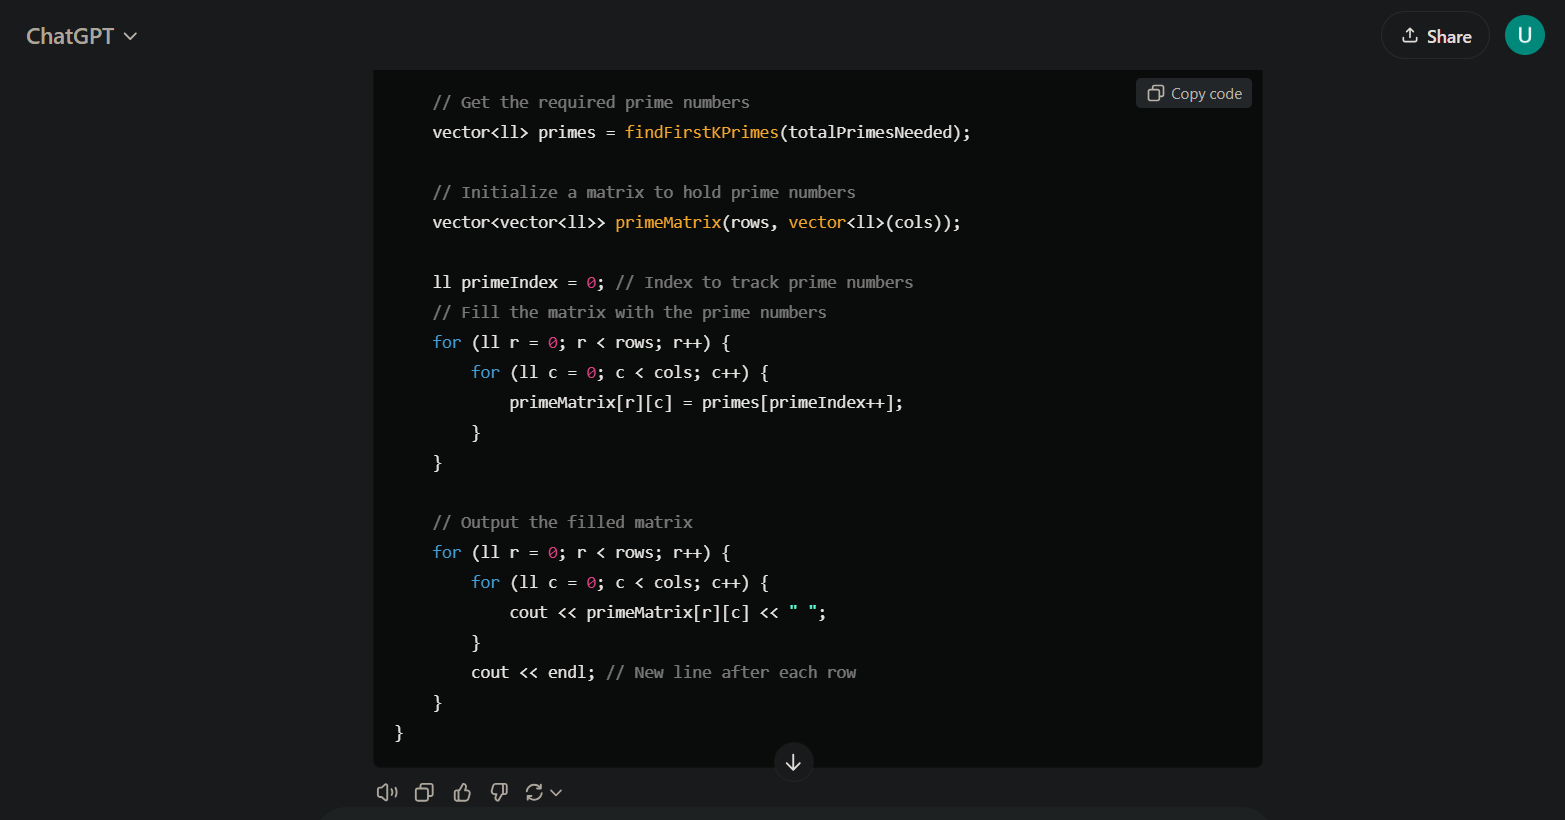Screen dimensions: 1565x820
Task: Click the comment 'Initialize a matrix to hold prime numbers'
Action: (644, 192)
